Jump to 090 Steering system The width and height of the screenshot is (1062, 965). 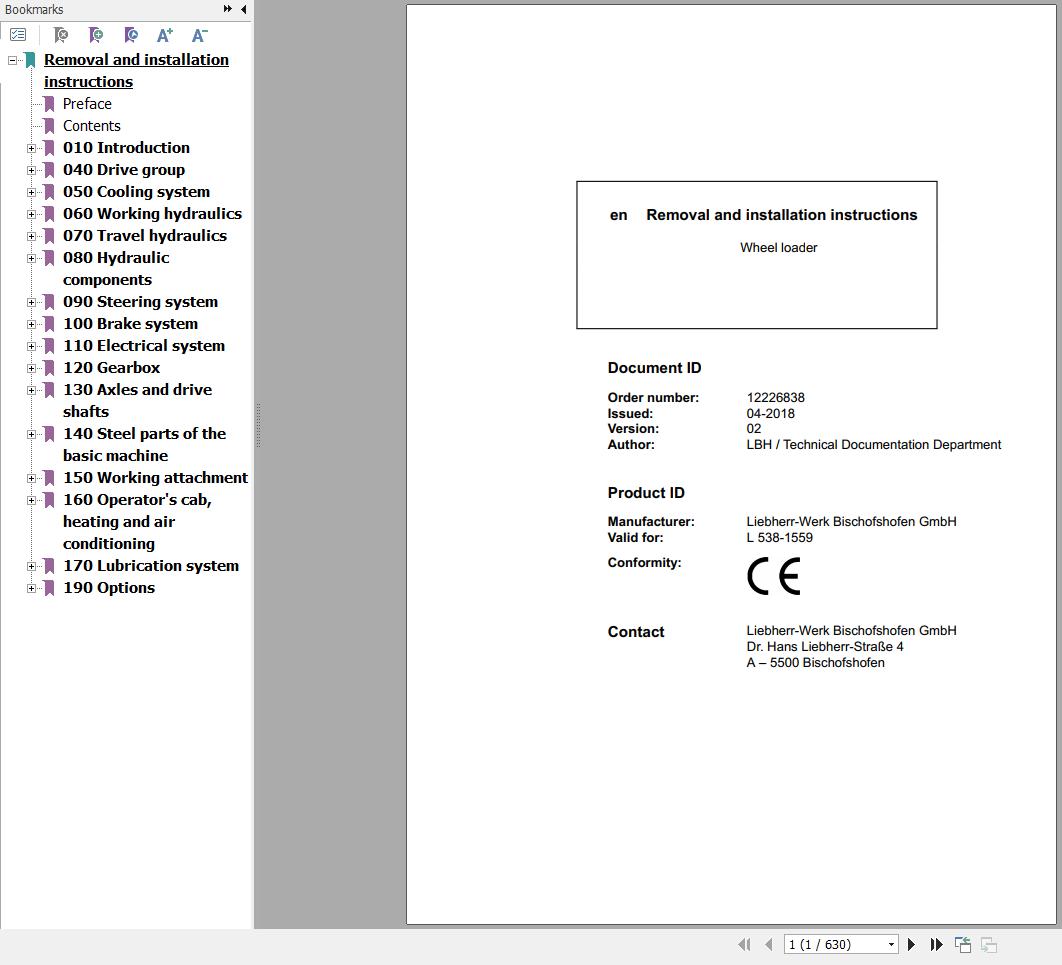tap(140, 302)
